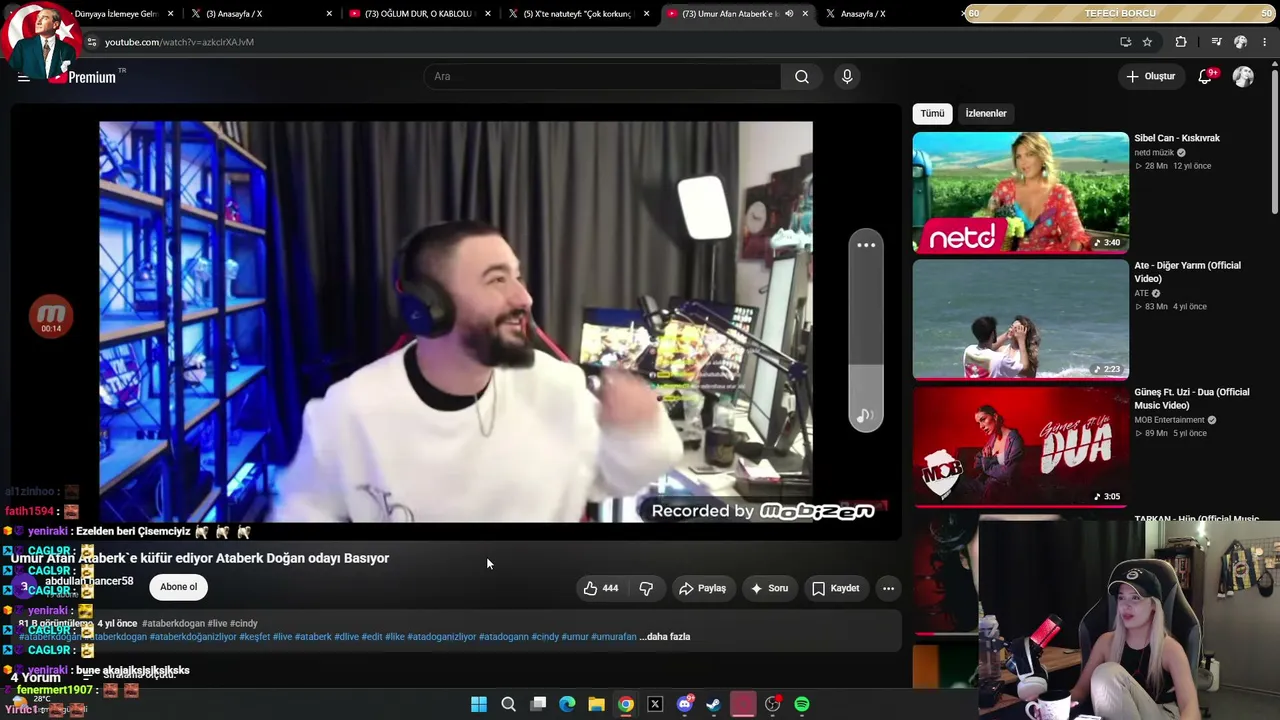Open the Chrome extensions puzzle icon
1280x720 pixels.
click(x=1181, y=42)
